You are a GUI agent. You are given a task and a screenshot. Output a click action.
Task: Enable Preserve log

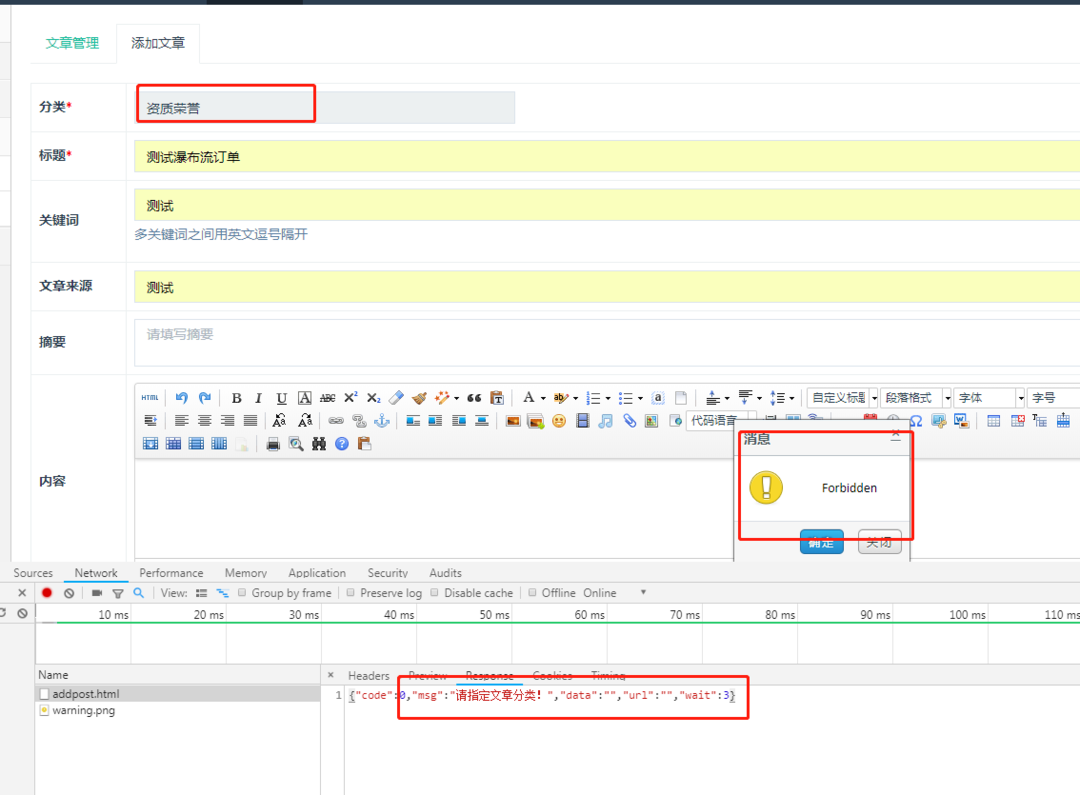pyautogui.click(x=351, y=592)
